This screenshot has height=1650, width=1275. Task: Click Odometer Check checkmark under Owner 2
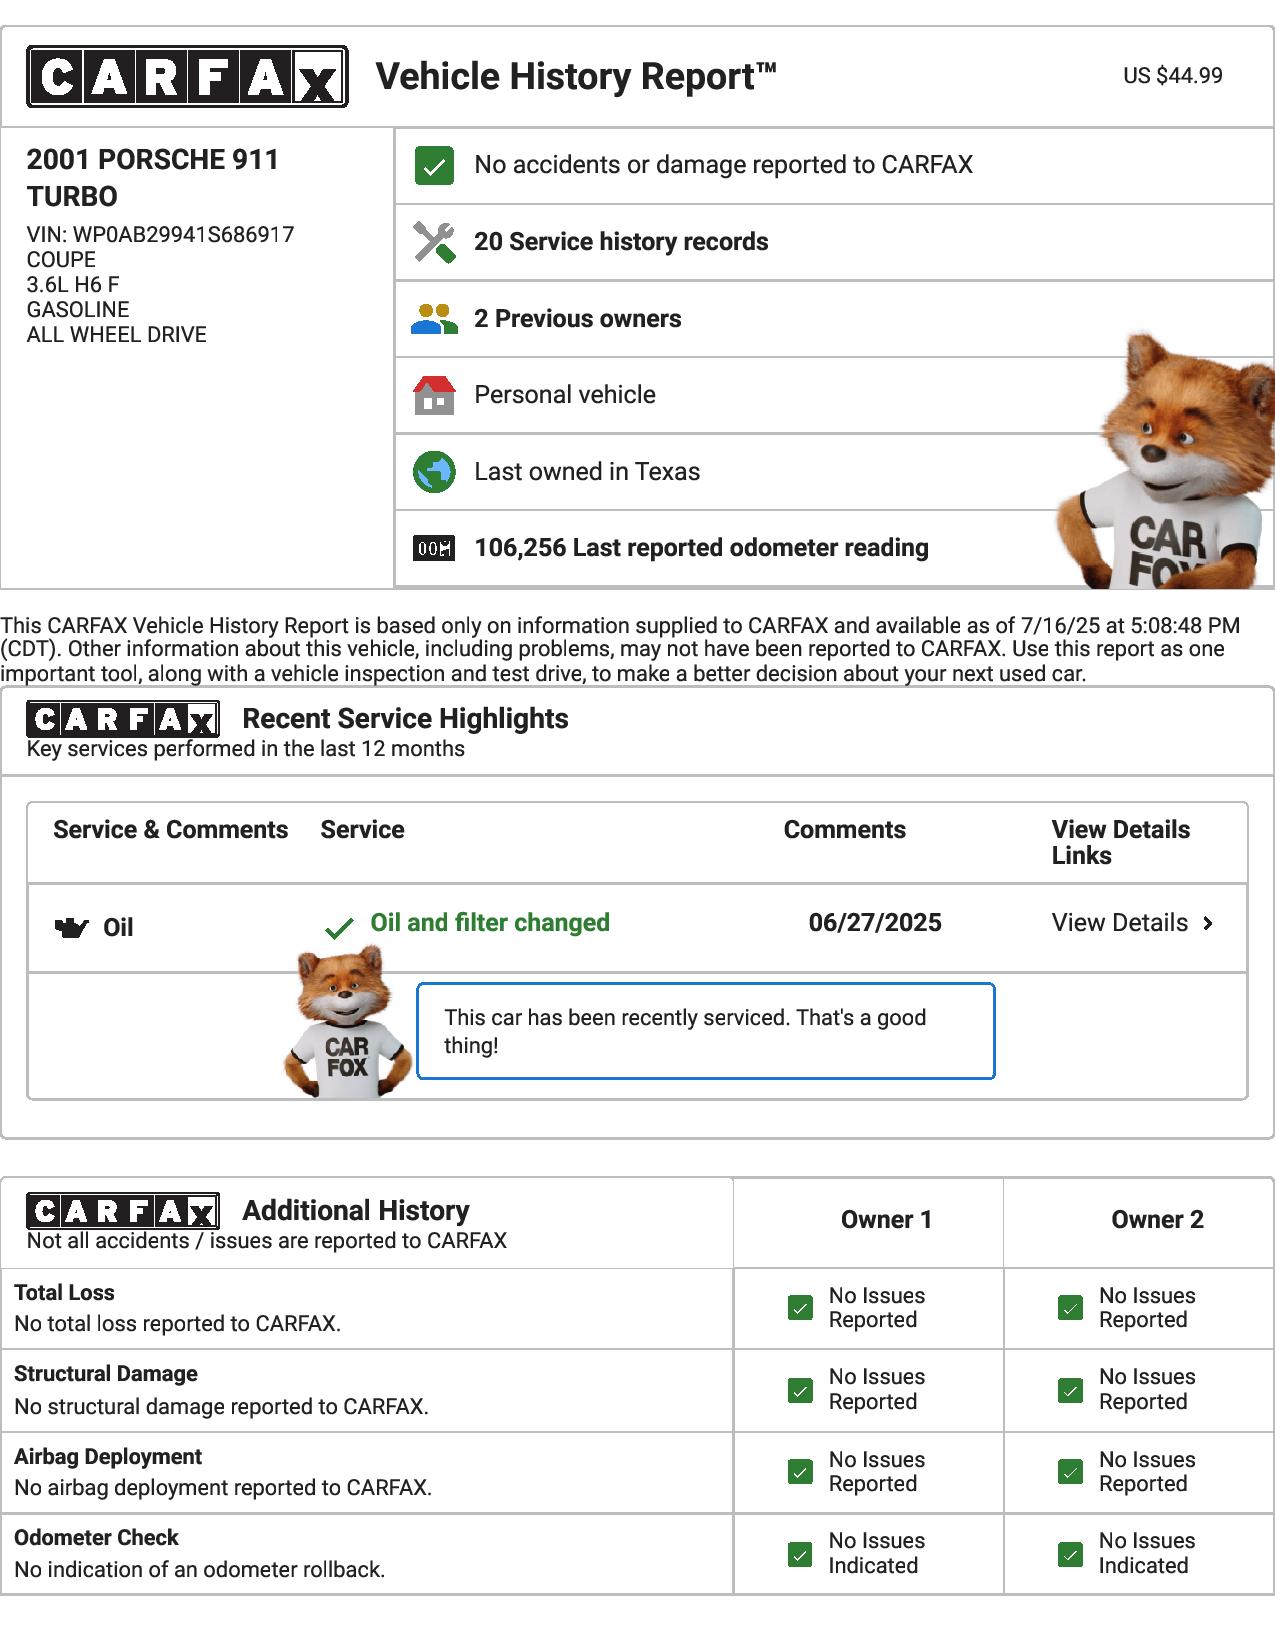[x=1070, y=1555]
